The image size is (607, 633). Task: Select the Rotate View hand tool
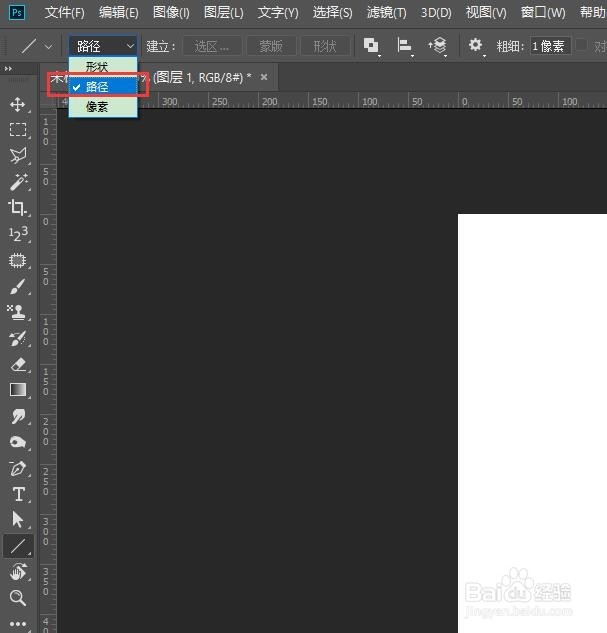point(18,572)
